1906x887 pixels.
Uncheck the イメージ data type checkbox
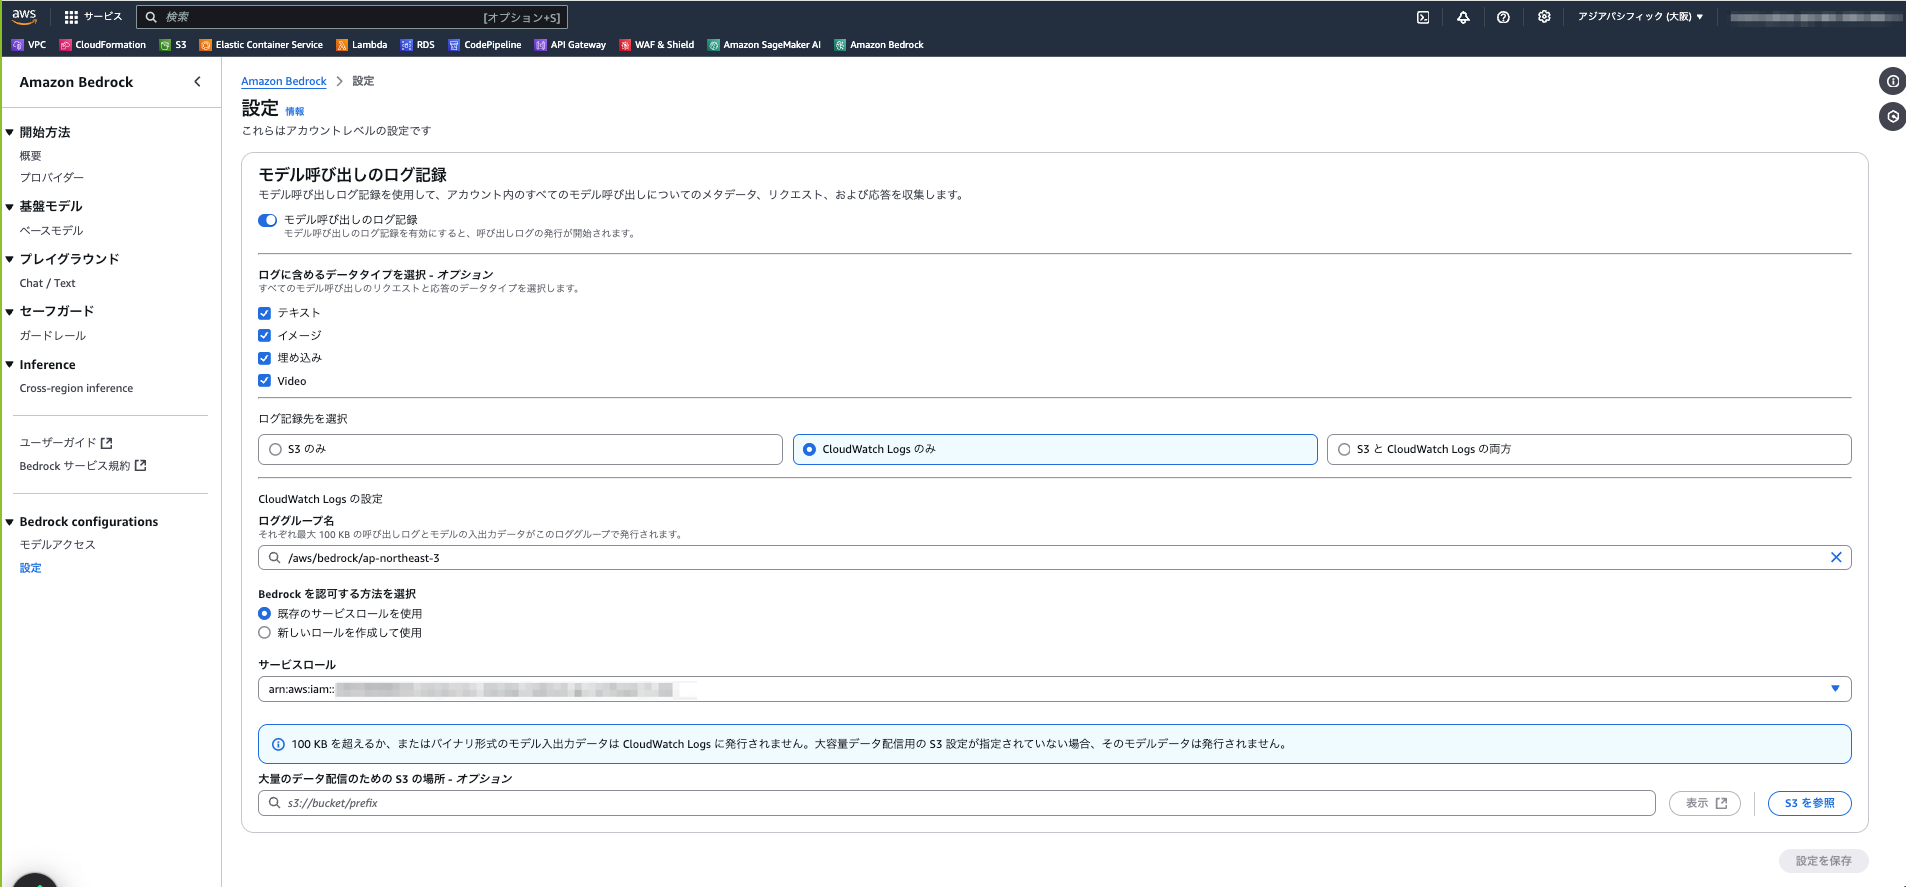point(264,336)
